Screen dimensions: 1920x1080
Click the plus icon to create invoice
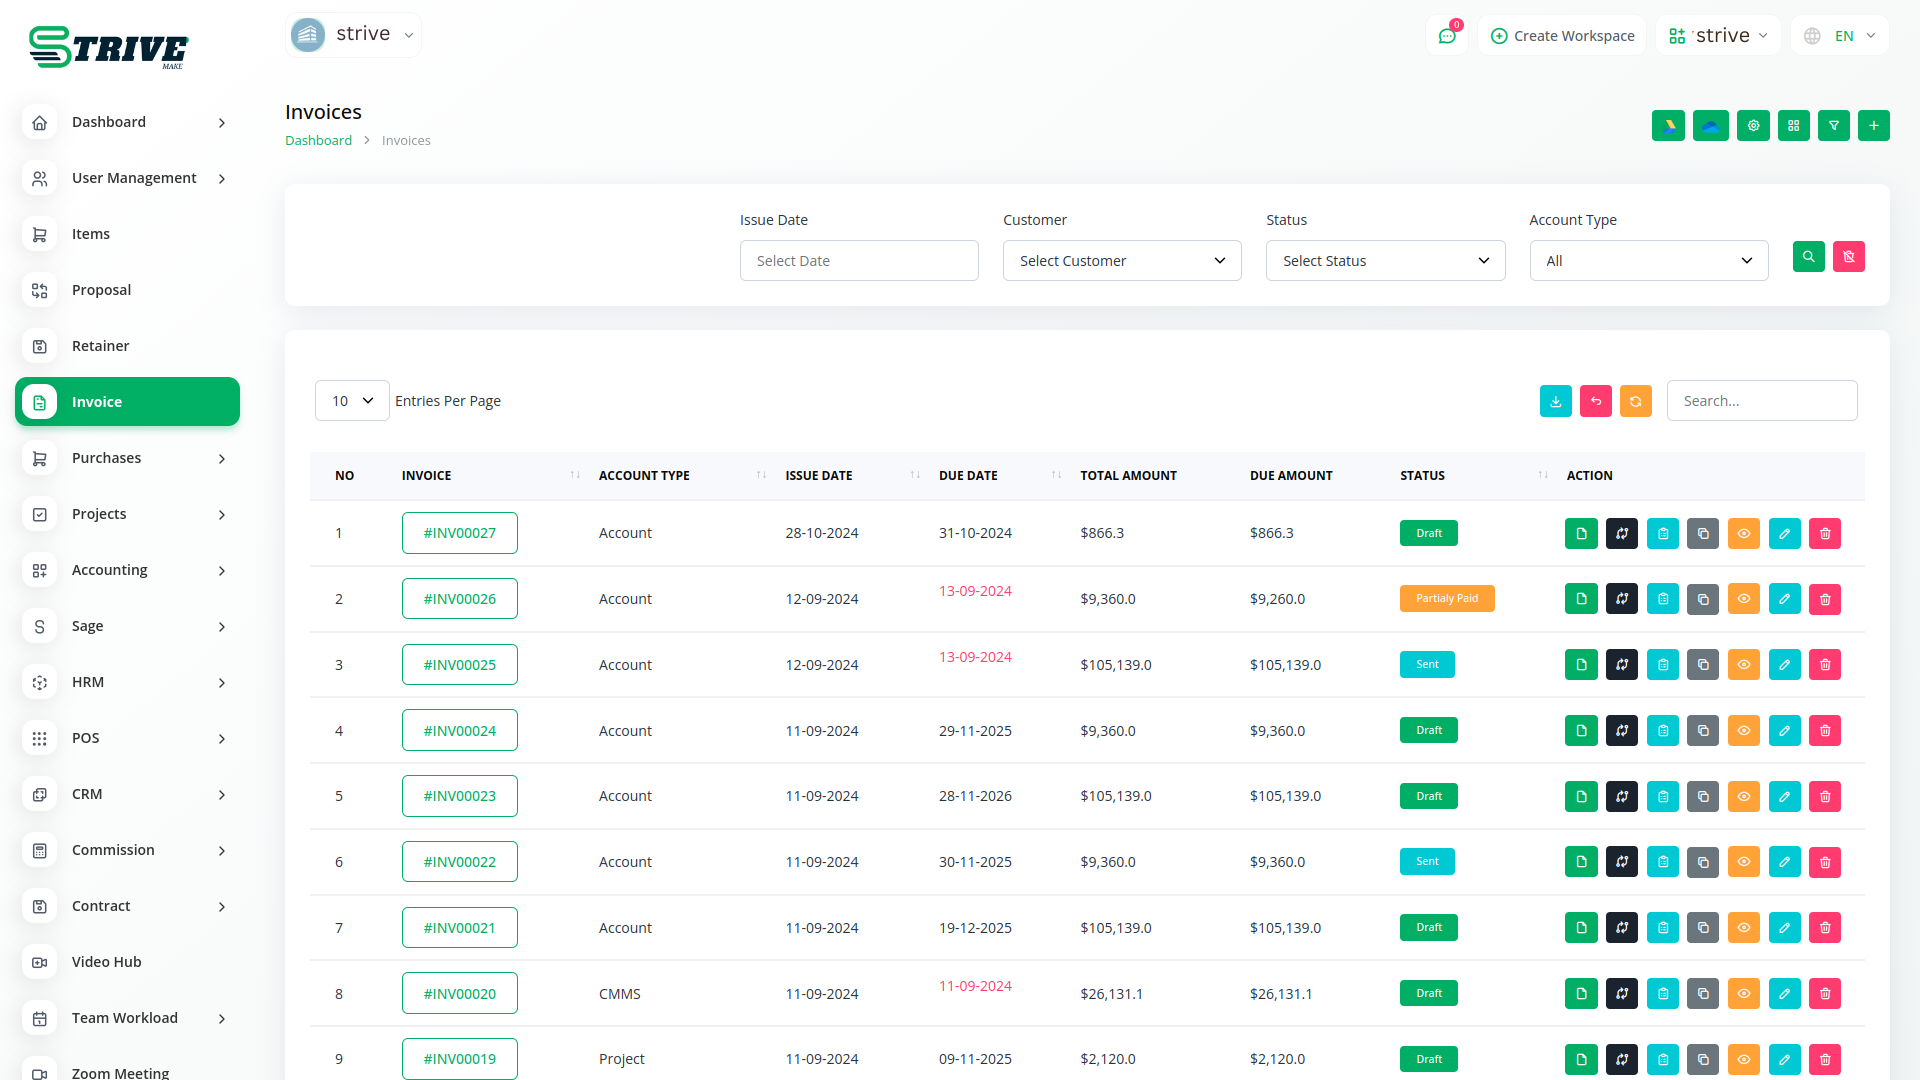point(1873,126)
